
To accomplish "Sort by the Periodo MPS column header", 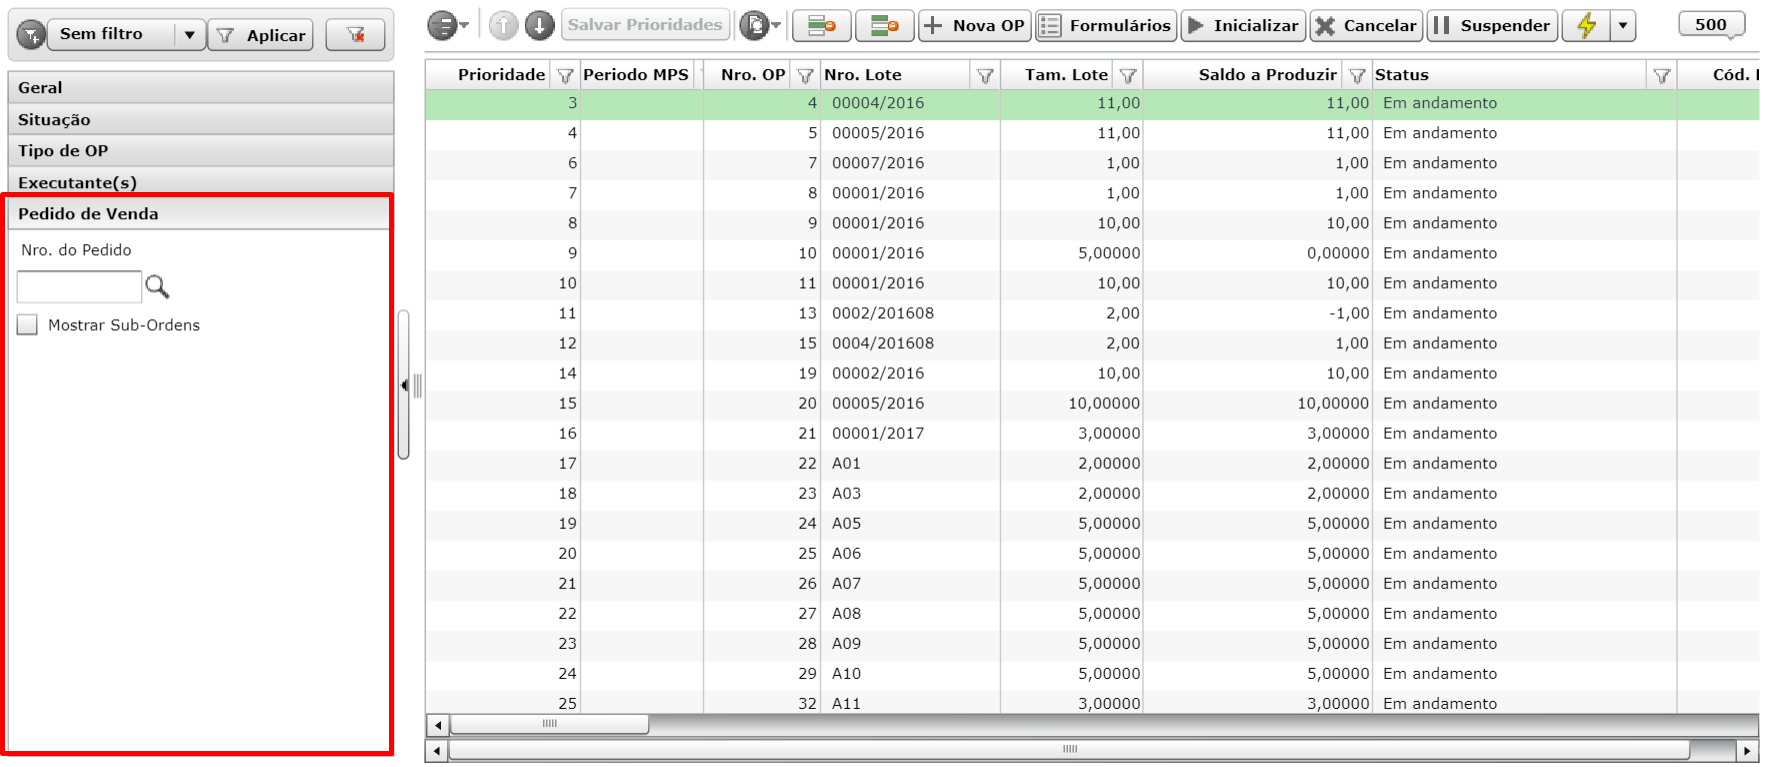I will (x=636, y=75).
